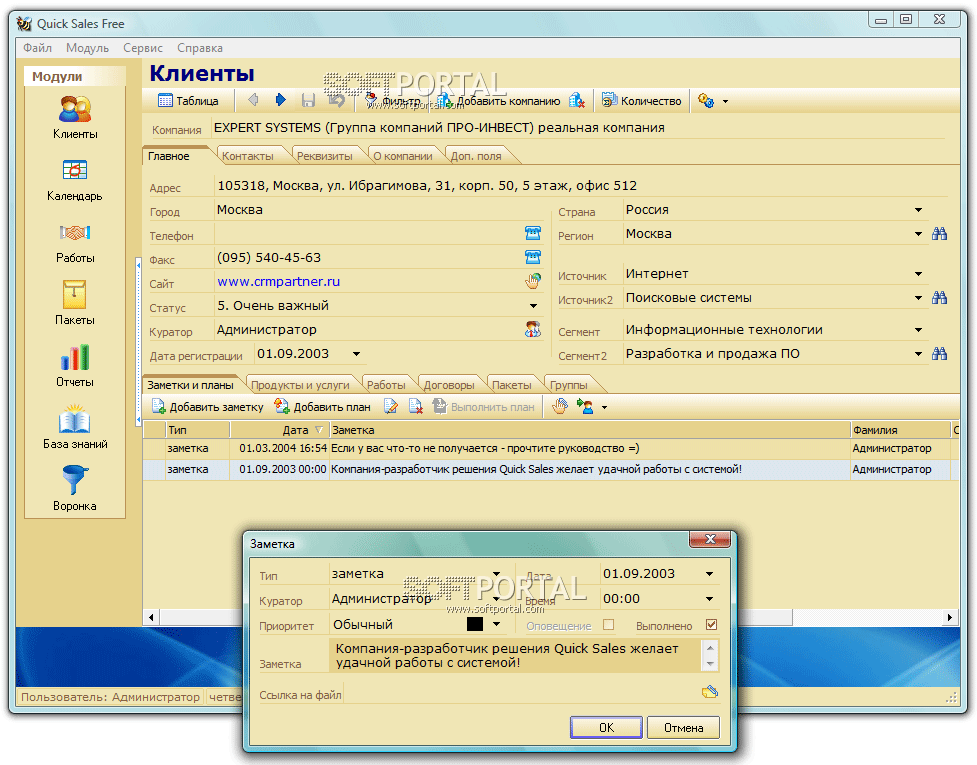Expand the Сегмент dropdown arrow
977x765 pixels.
[918, 330]
